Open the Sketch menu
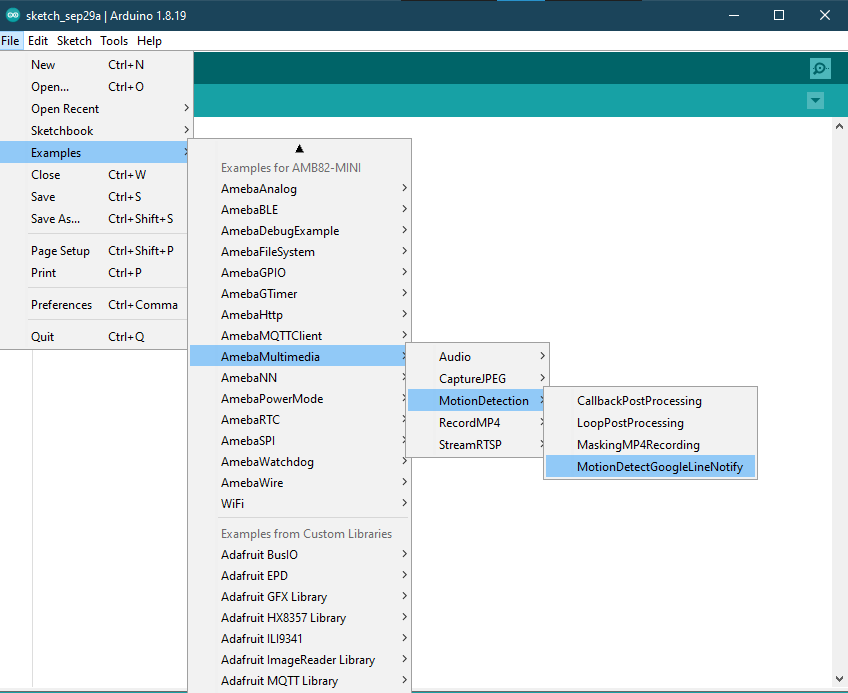 (74, 41)
